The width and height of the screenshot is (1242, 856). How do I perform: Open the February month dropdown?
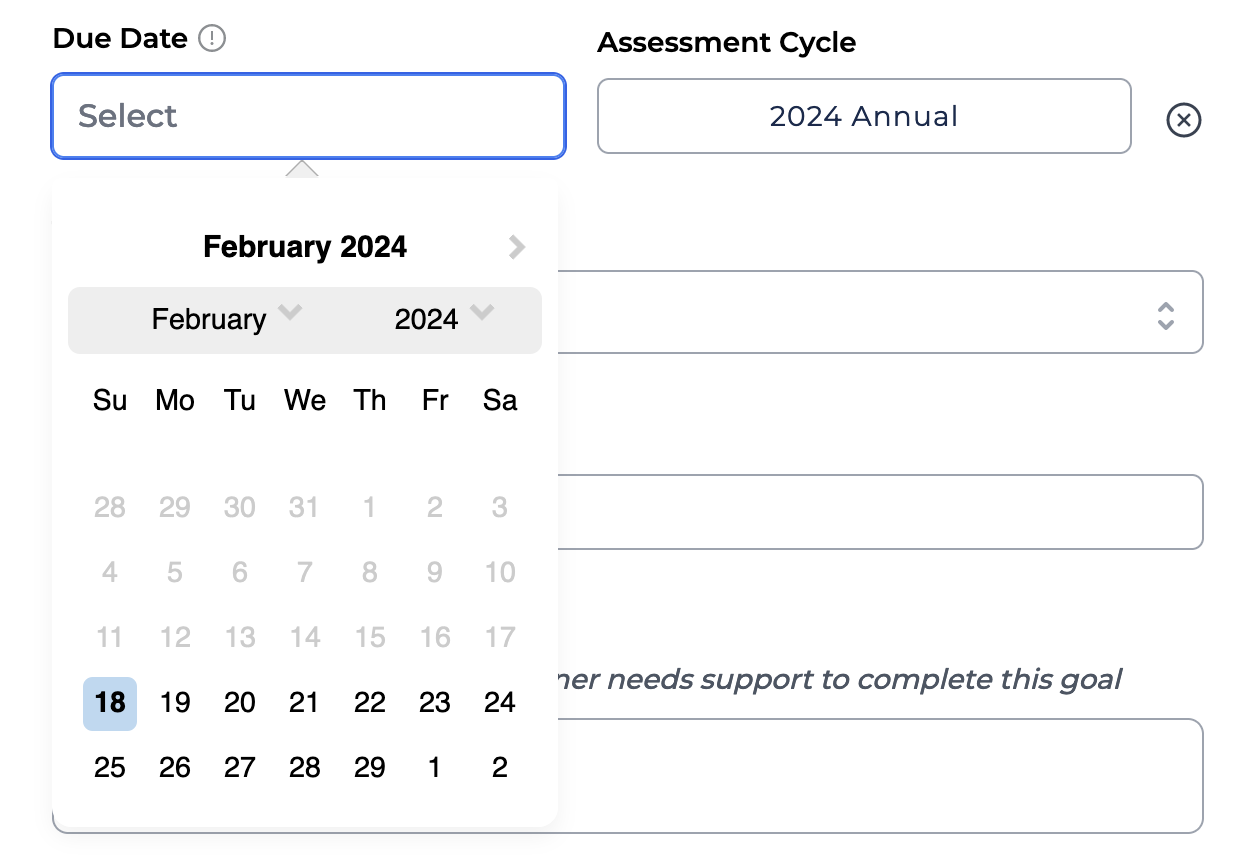[x=225, y=319]
